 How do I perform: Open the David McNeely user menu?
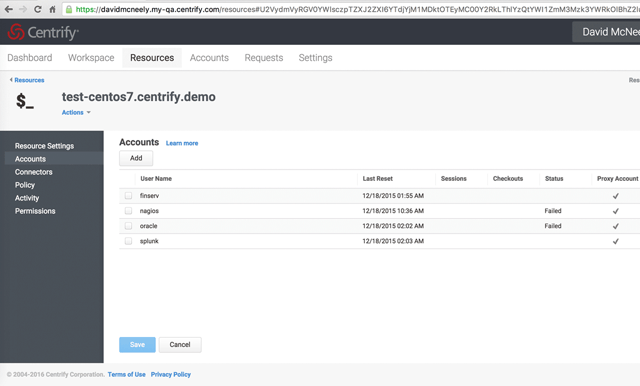pos(606,32)
